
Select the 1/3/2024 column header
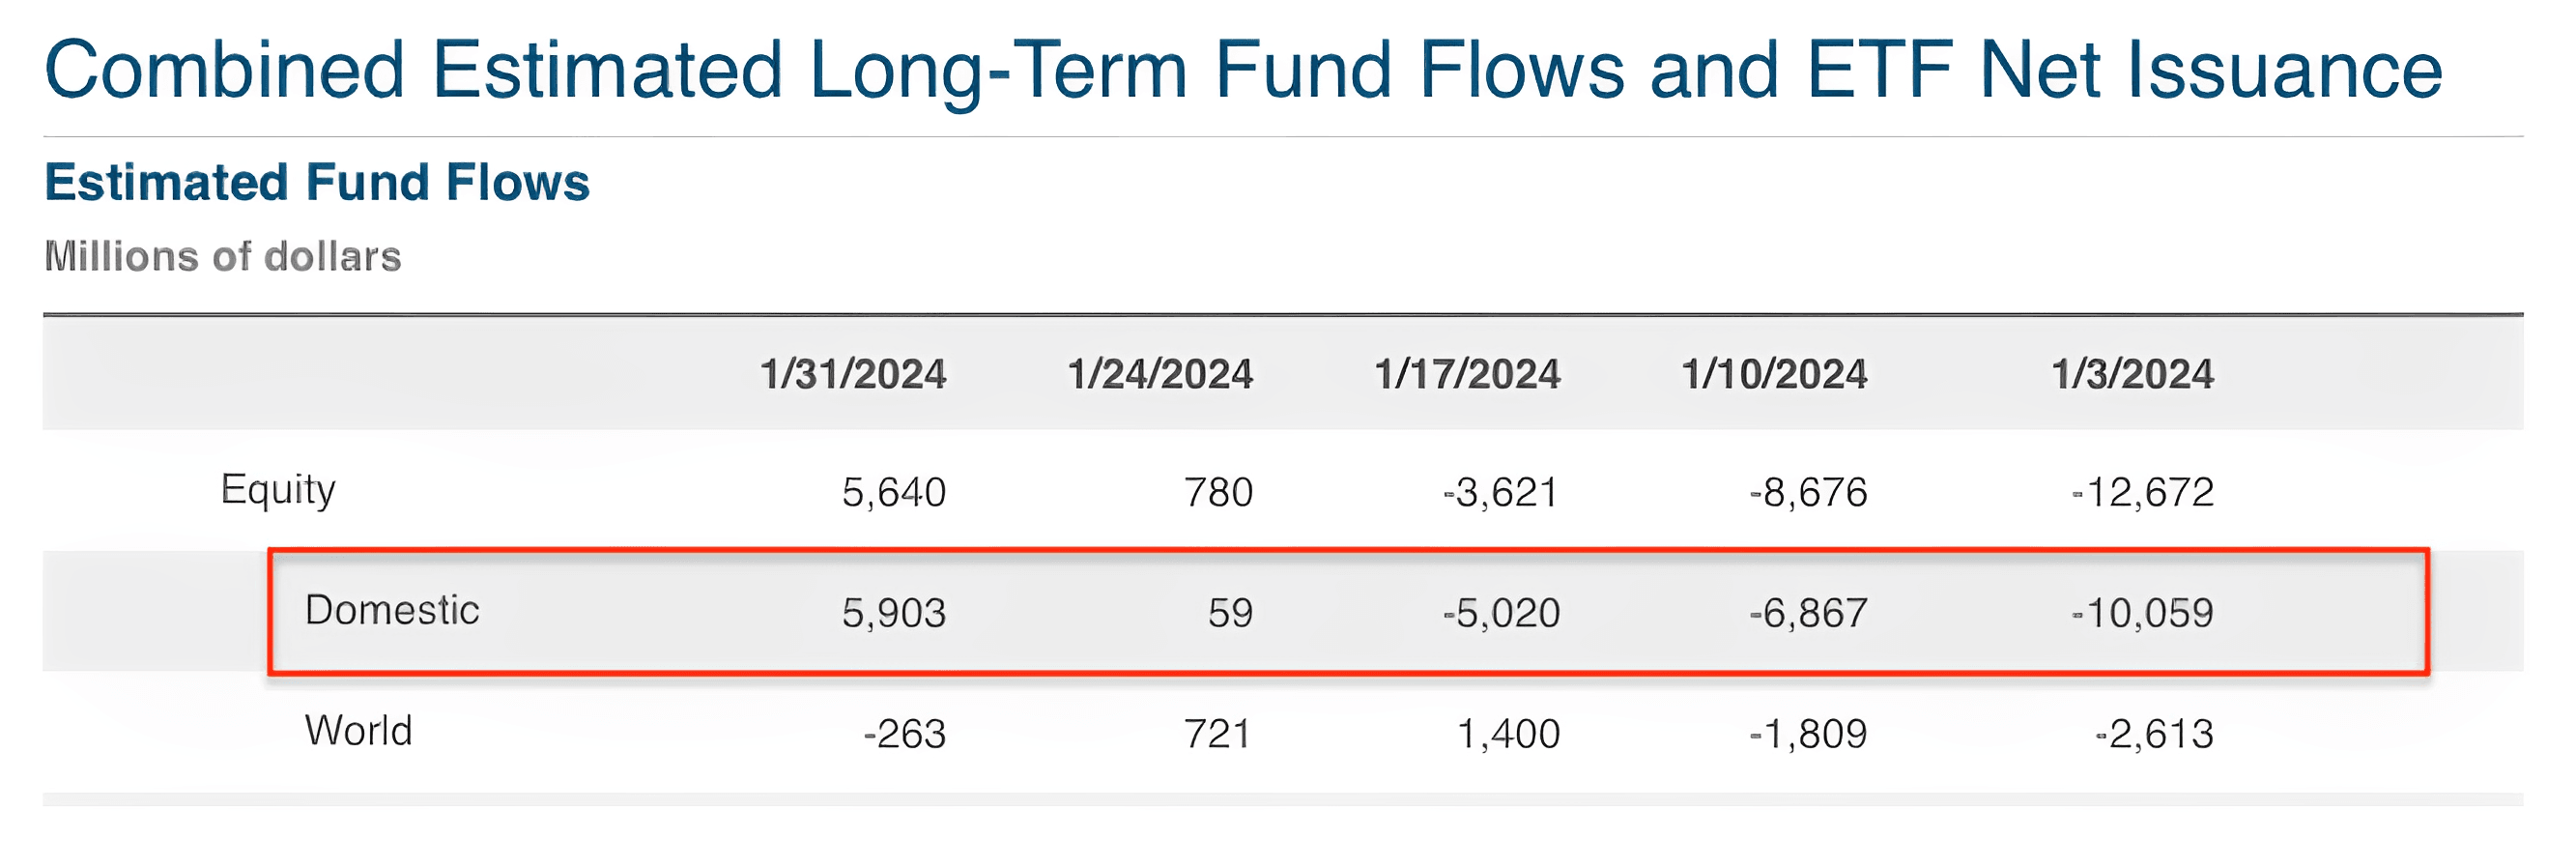coord(2132,374)
